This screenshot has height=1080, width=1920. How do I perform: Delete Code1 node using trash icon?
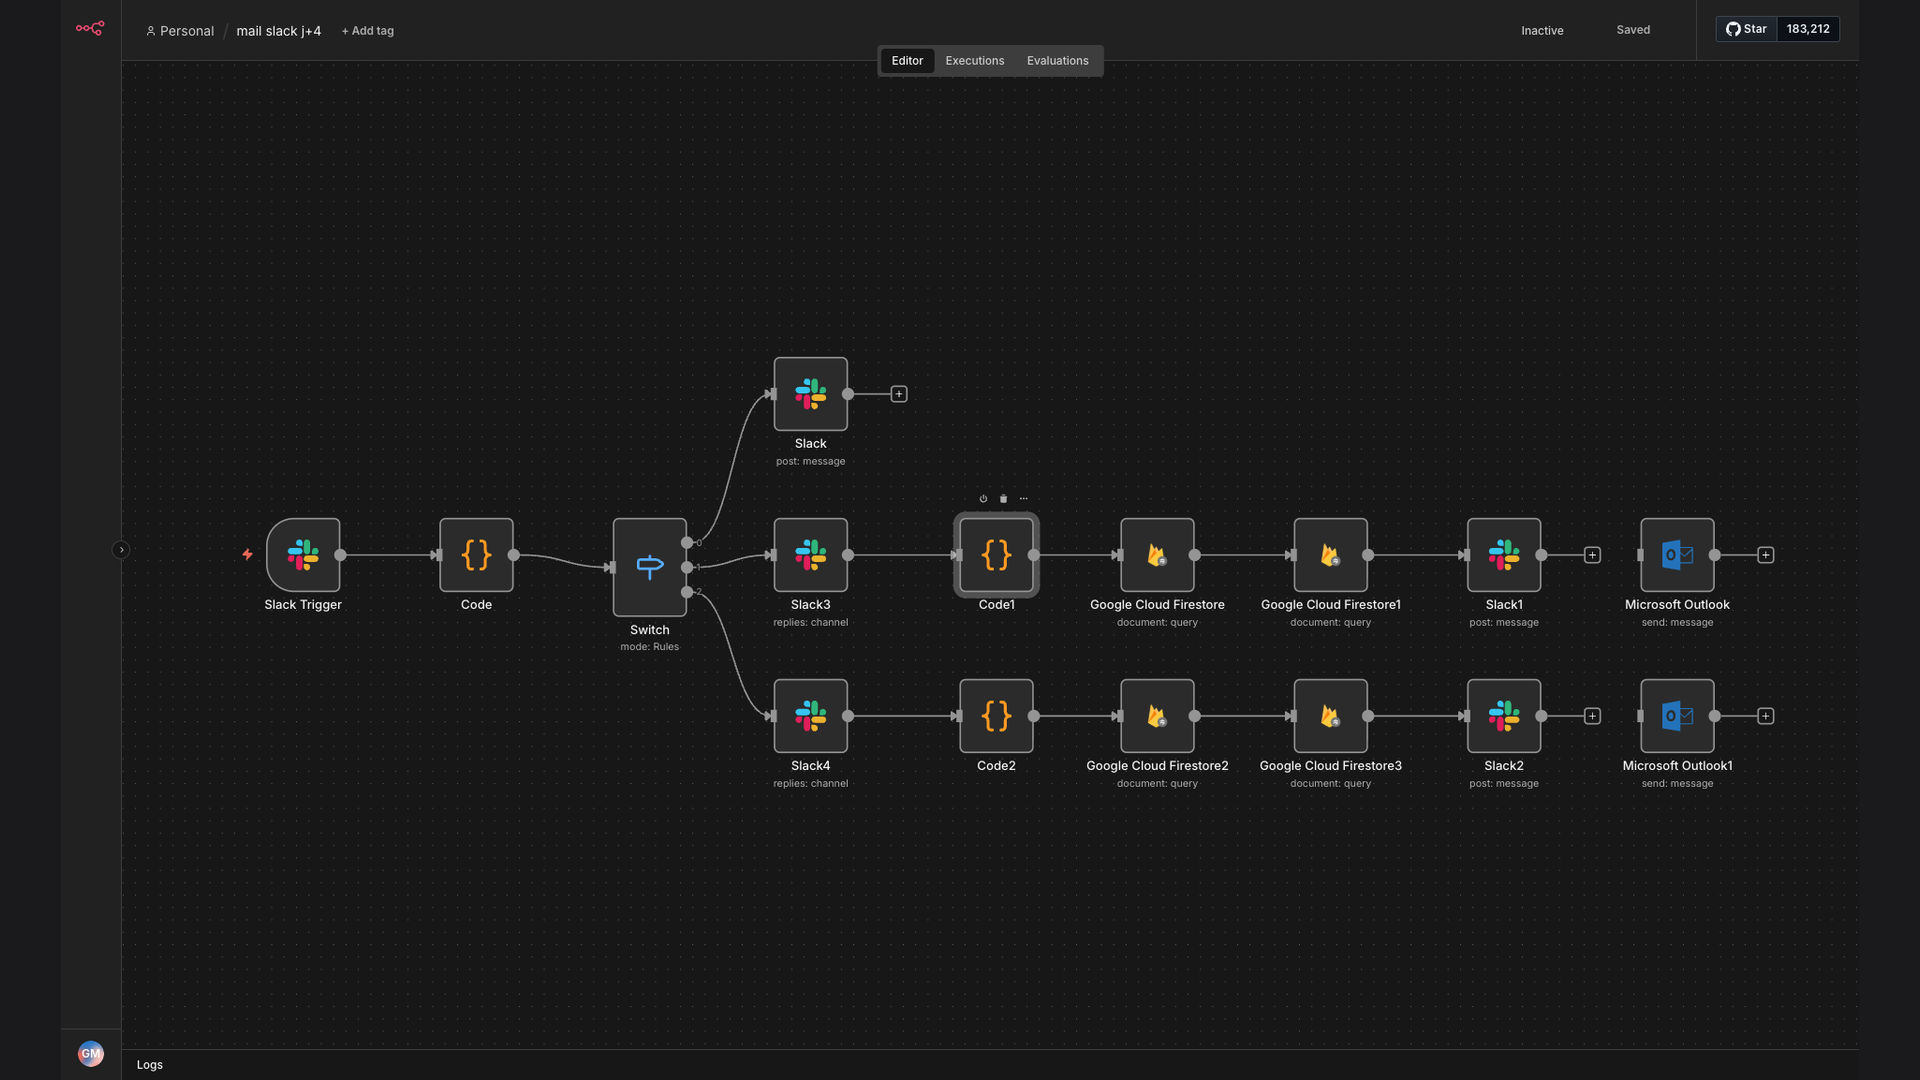tap(1003, 498)
